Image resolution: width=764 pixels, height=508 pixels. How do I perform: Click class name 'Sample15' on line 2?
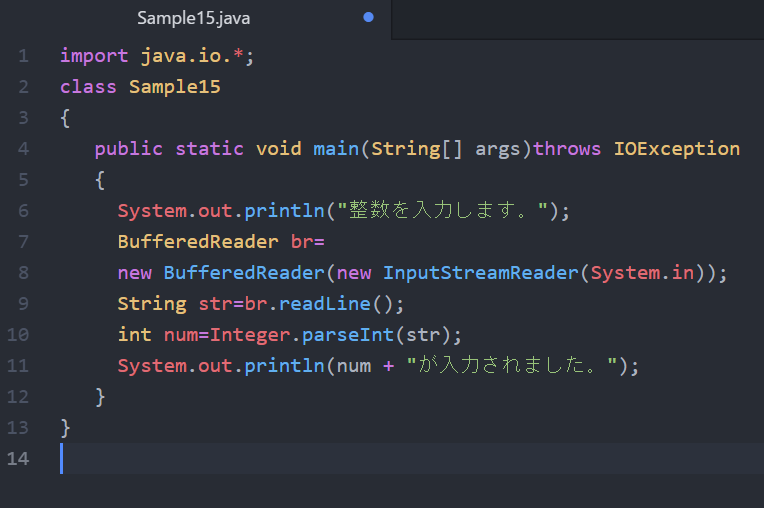pyautogui.click(x=174, y=87)
